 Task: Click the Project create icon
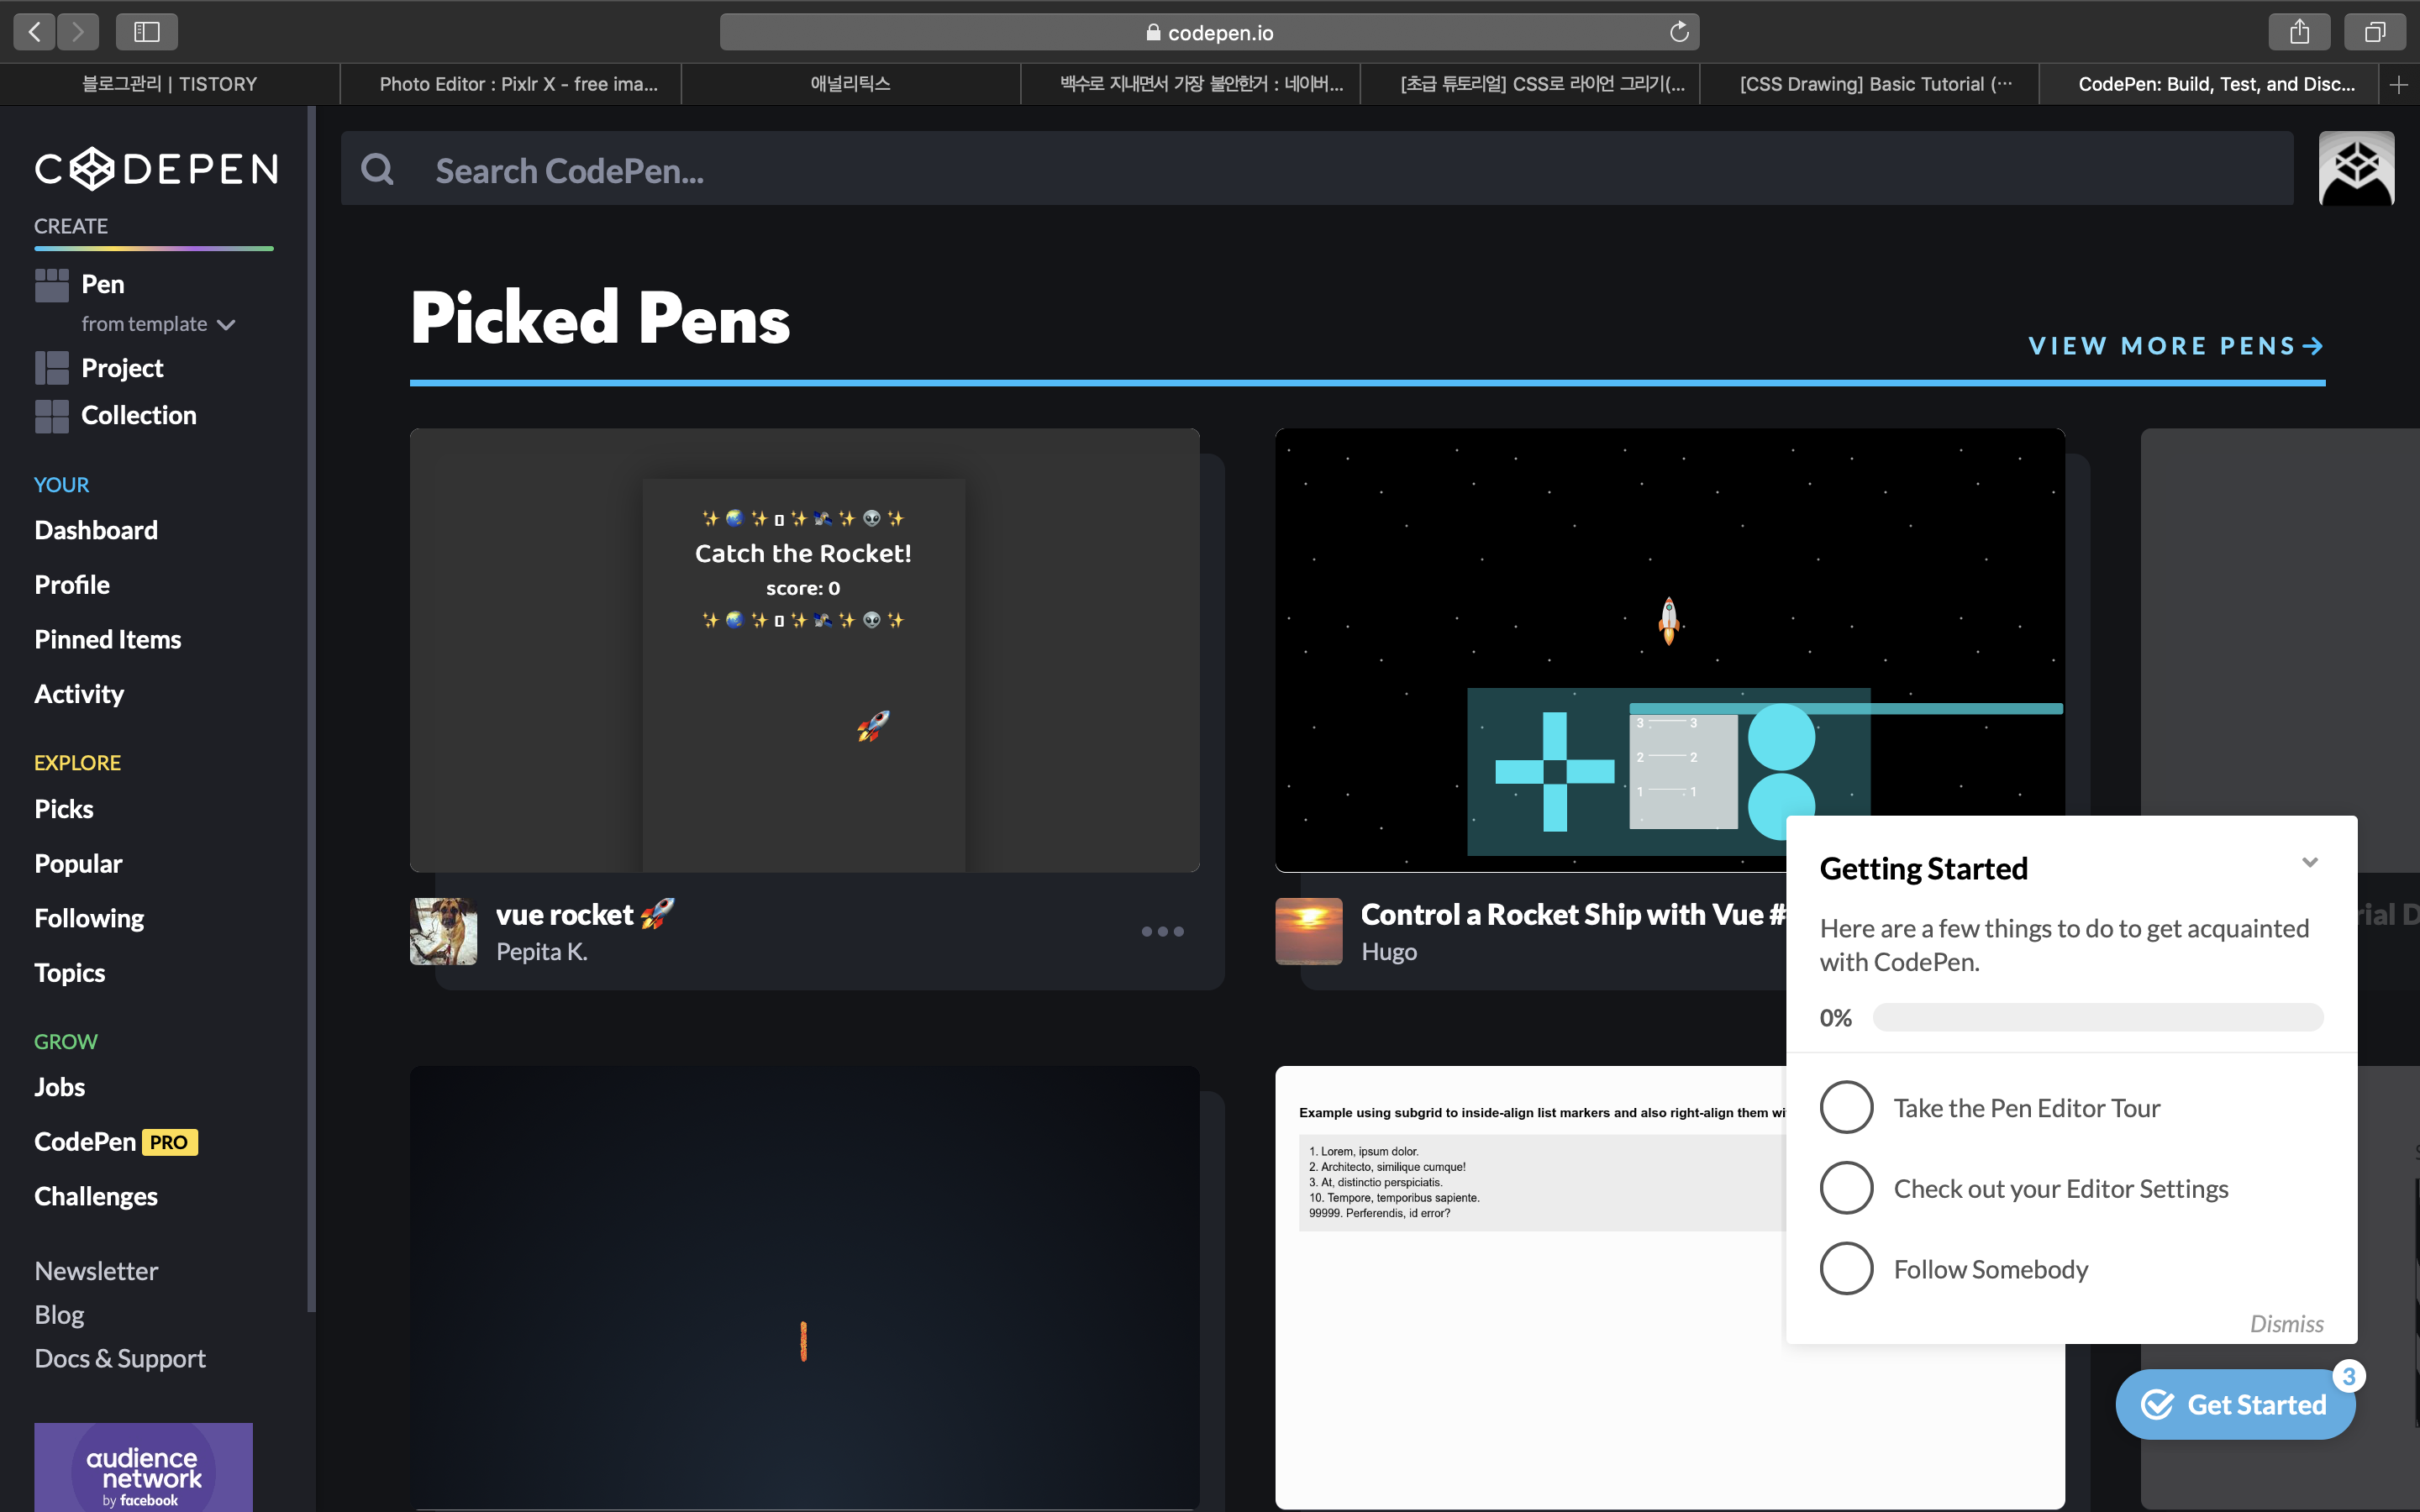52,368
